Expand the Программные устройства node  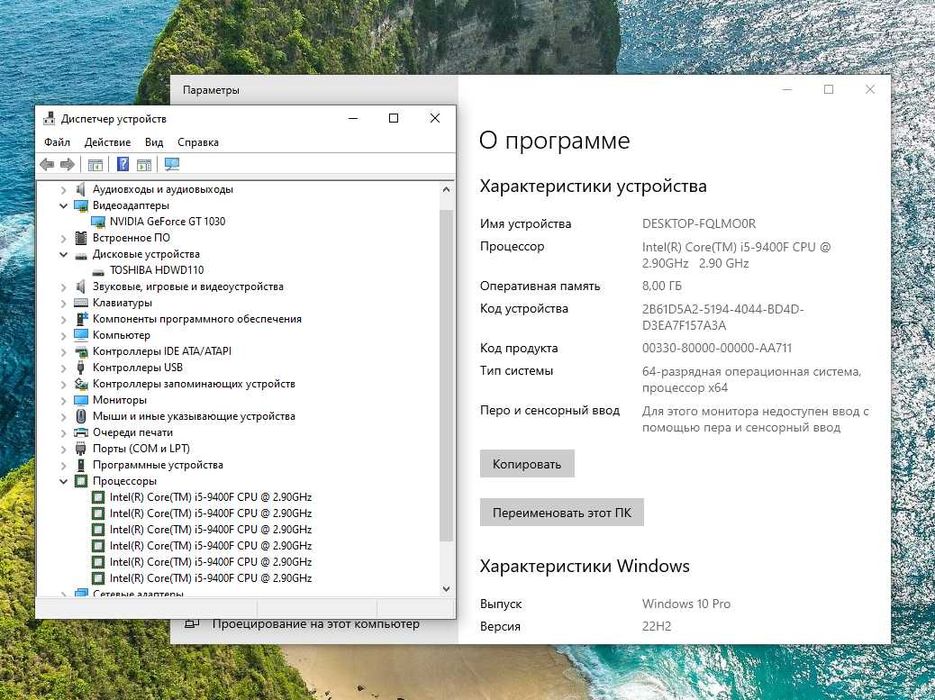pos(63,465)
